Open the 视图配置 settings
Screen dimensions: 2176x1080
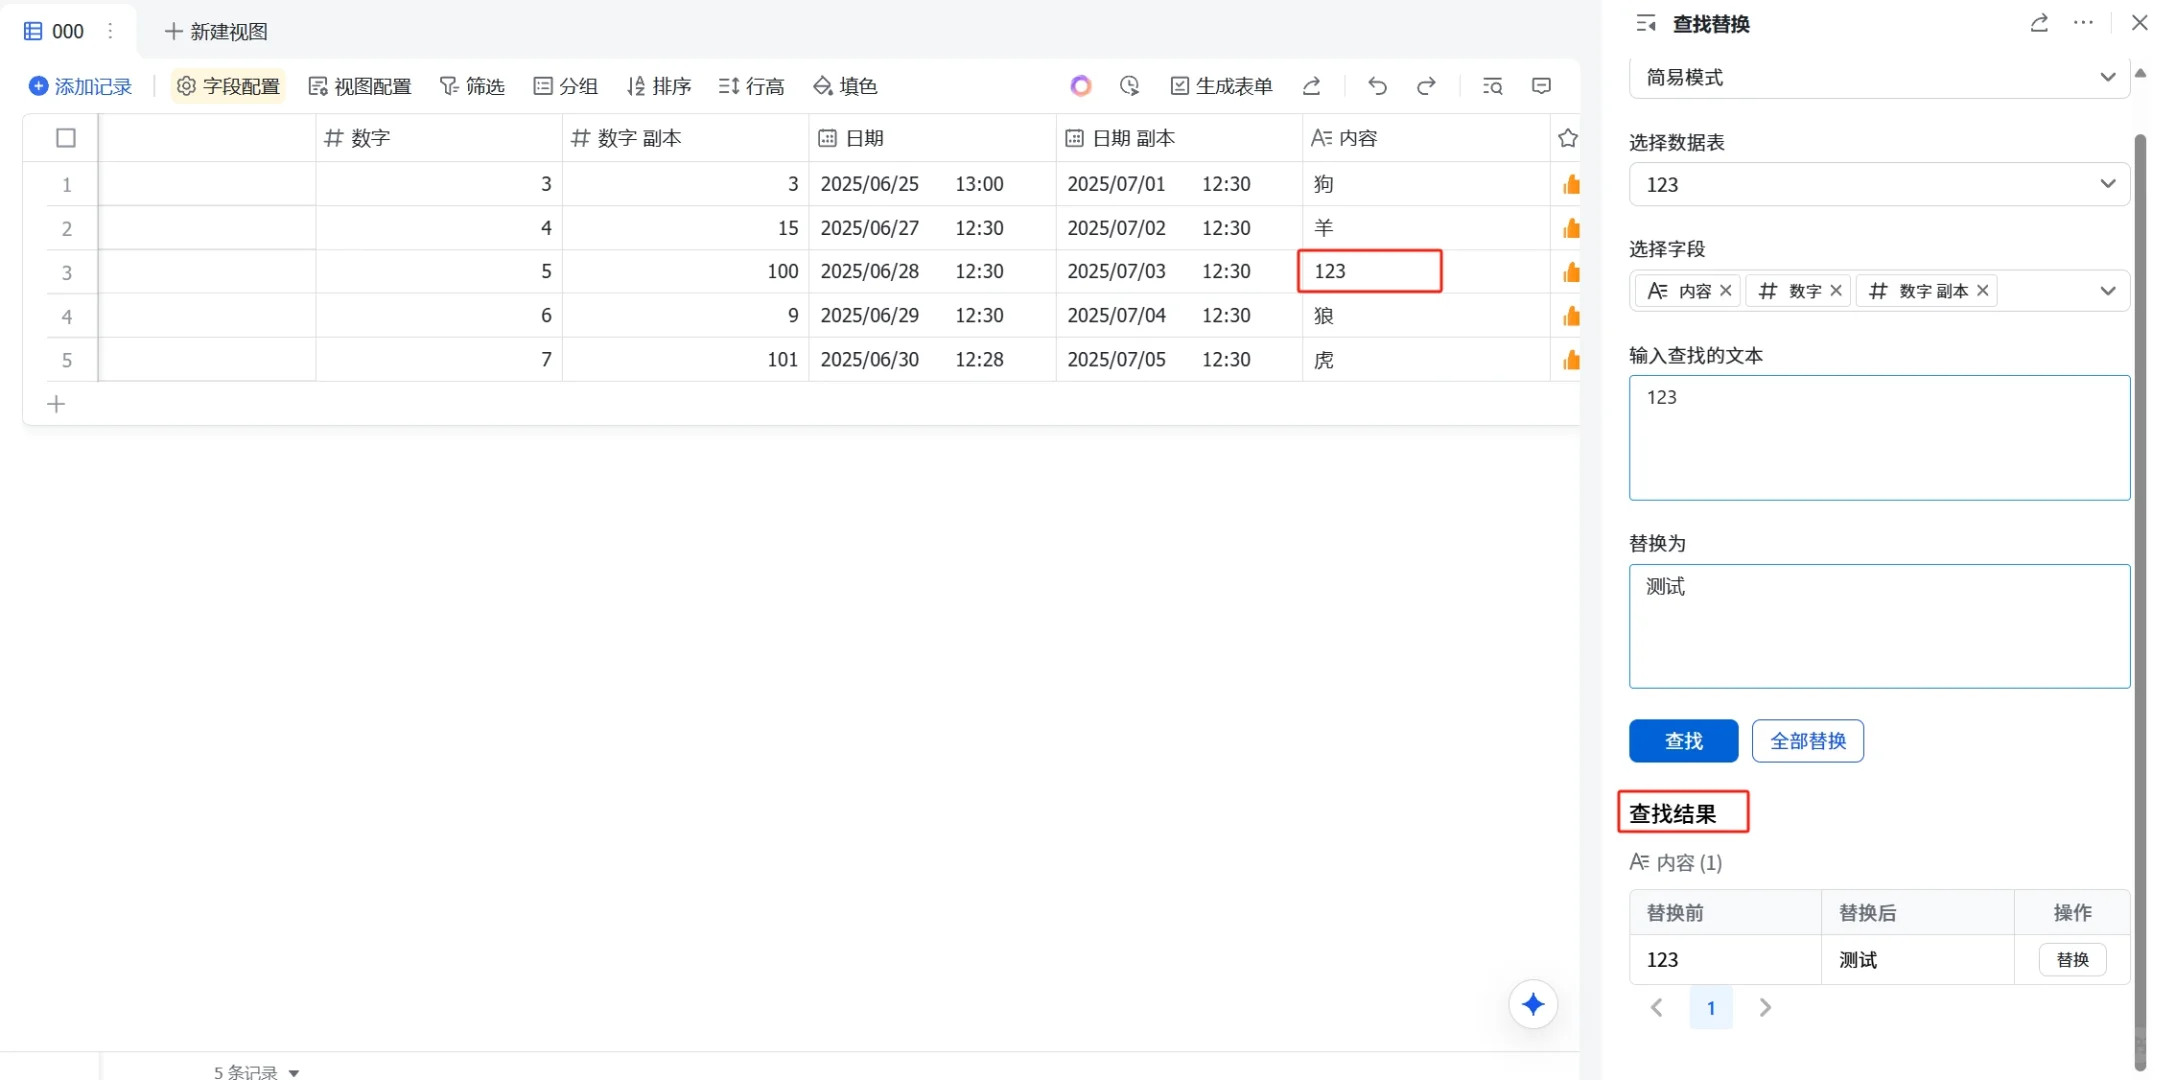[x=360, y=86]
